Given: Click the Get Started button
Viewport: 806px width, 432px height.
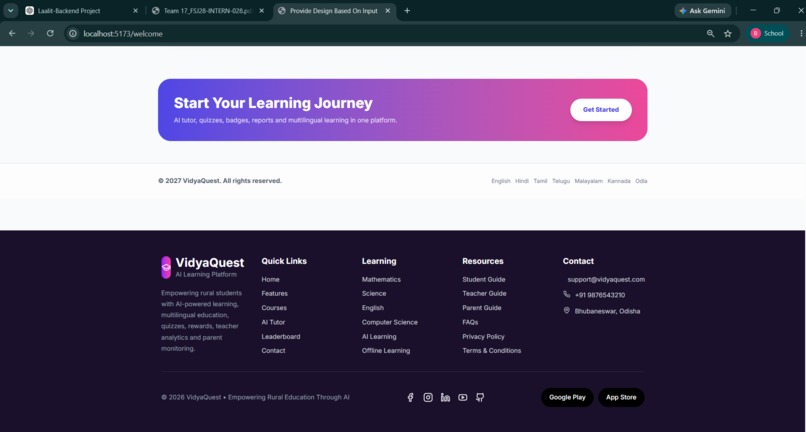Looking at the screenshot, I should click(x=600, y=110).
